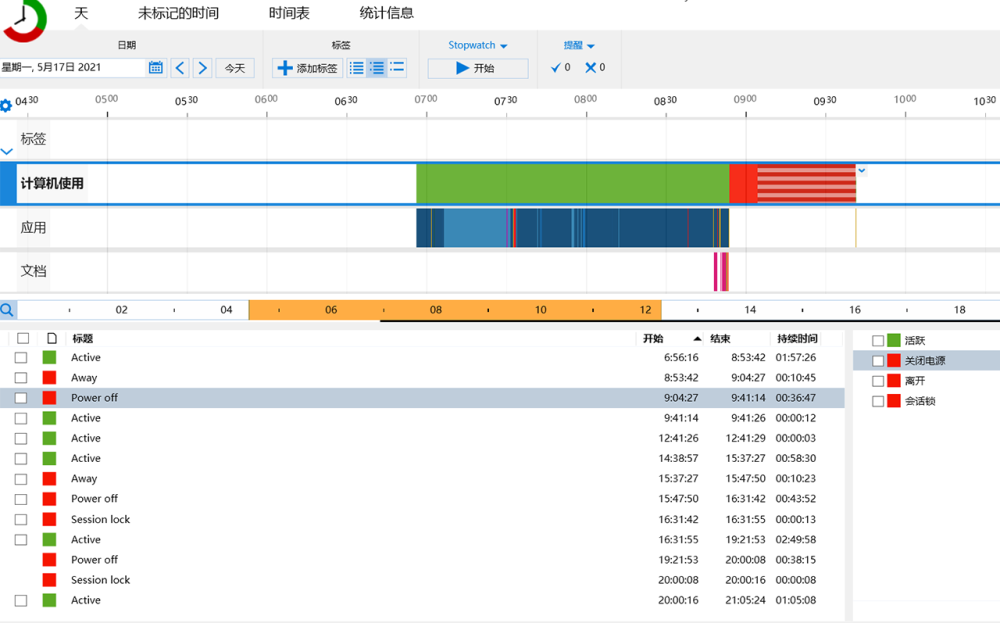Select the third list view mode icon
This screenshot has width=1000, height=623.
[397, 67]
